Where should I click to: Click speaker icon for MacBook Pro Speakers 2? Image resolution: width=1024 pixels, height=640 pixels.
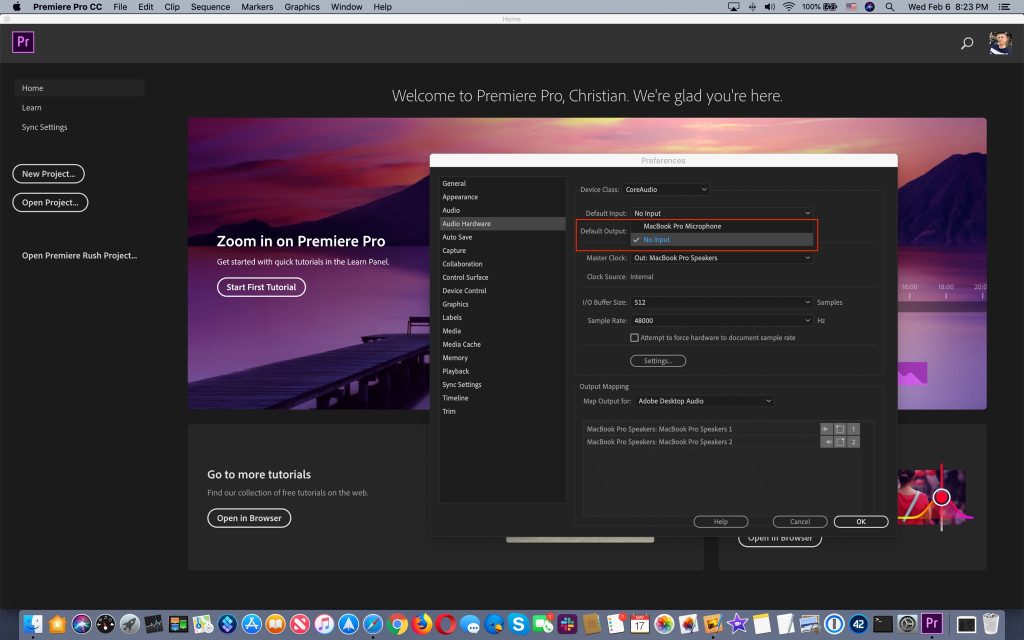click(x=826, y=442)
